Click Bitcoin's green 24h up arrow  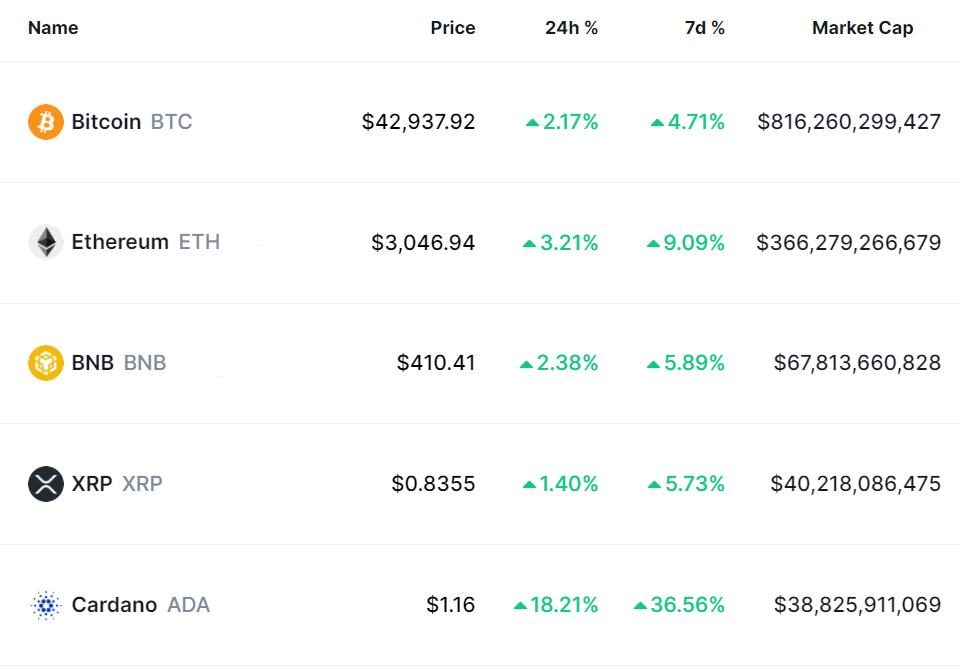[533, 123]
